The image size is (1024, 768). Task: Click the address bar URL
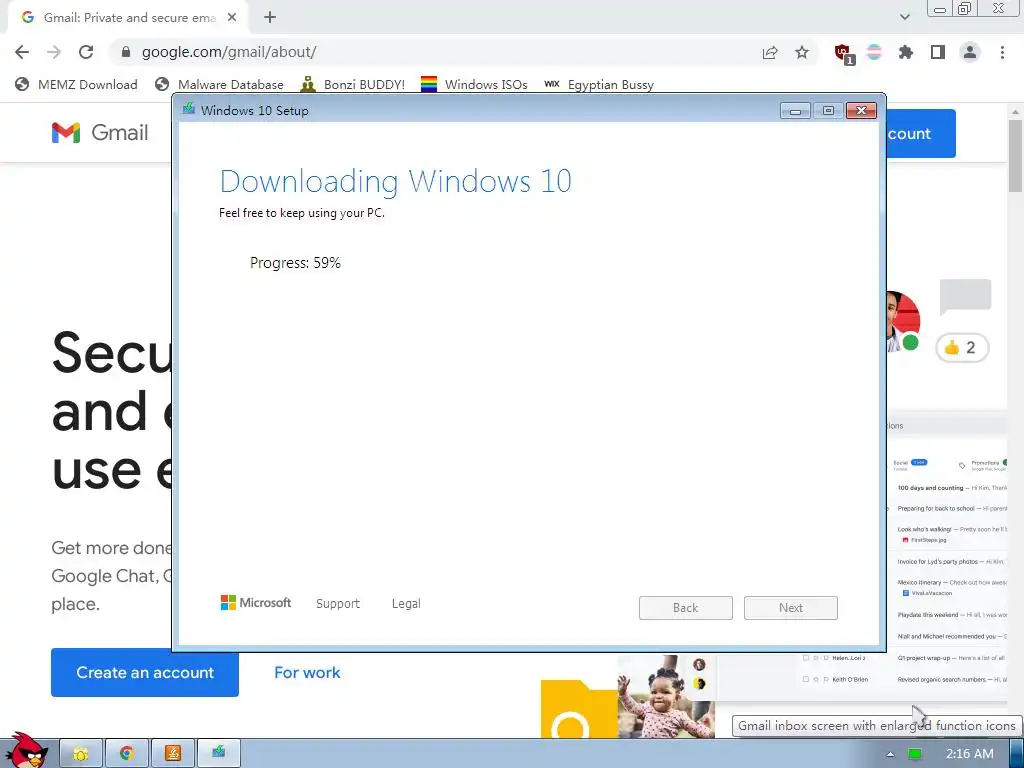[229, 52]
